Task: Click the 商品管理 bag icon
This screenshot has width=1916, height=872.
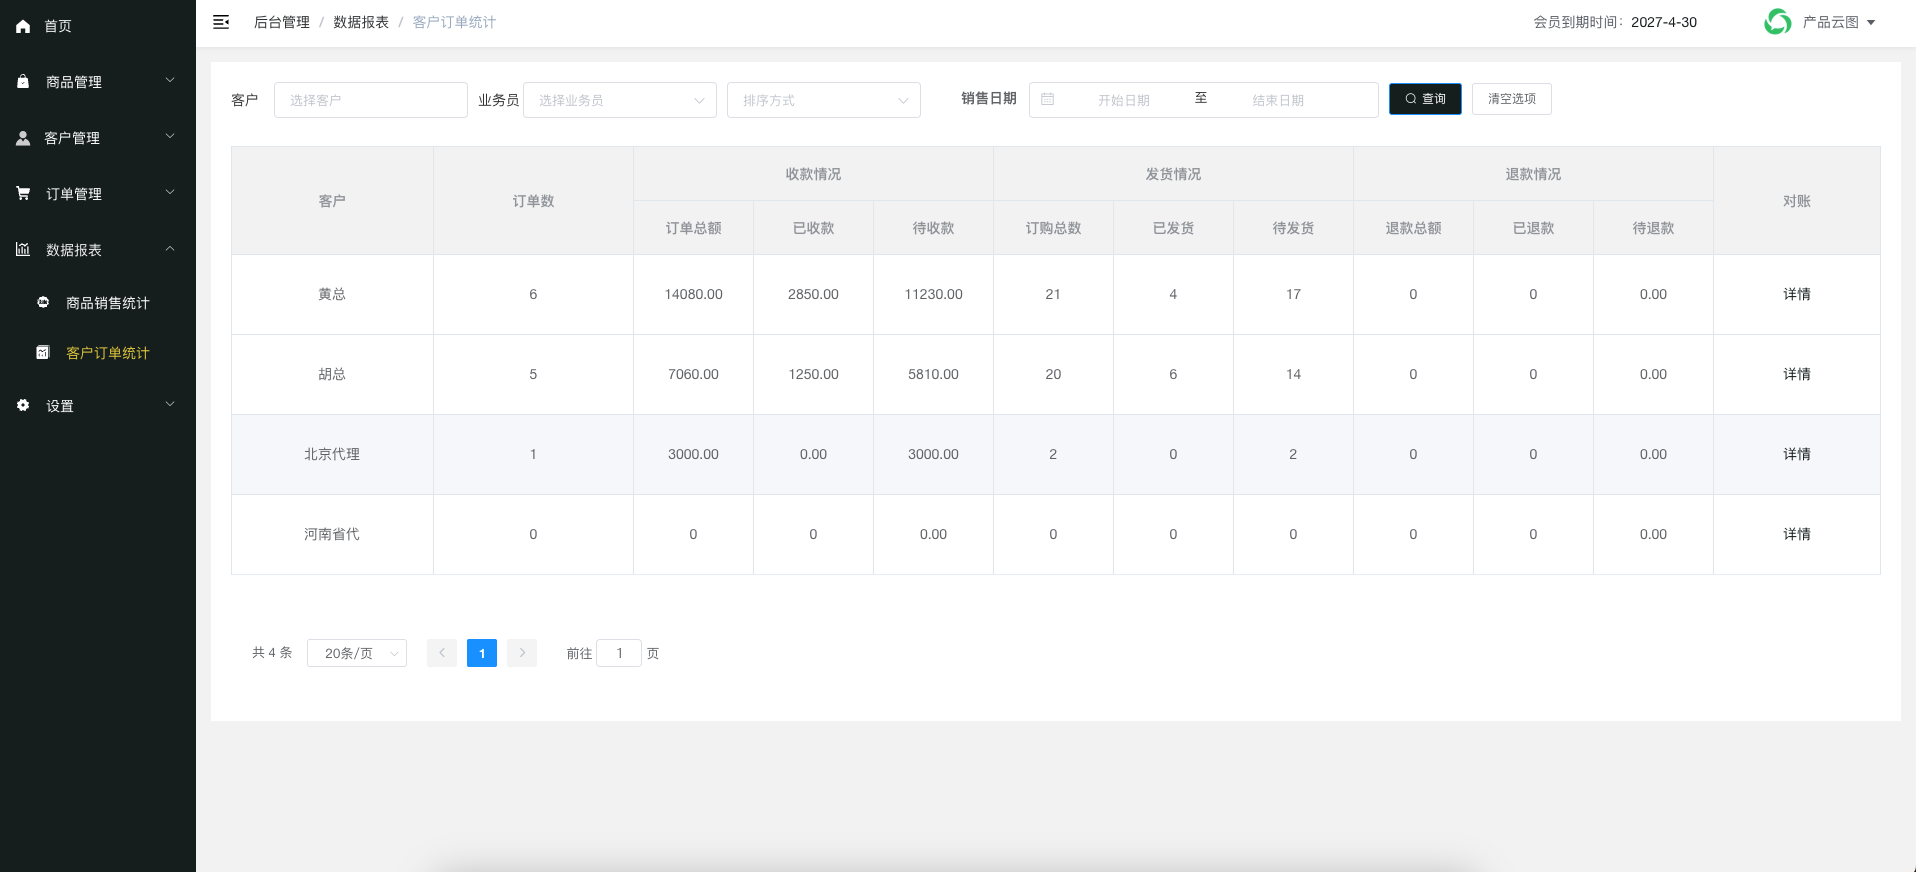Action: click(23, 81)
